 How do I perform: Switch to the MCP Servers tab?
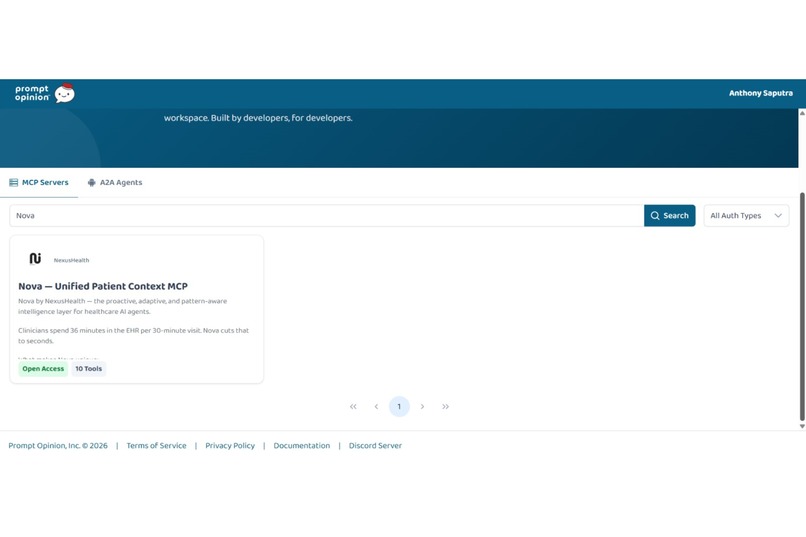[x=39, y=182]
